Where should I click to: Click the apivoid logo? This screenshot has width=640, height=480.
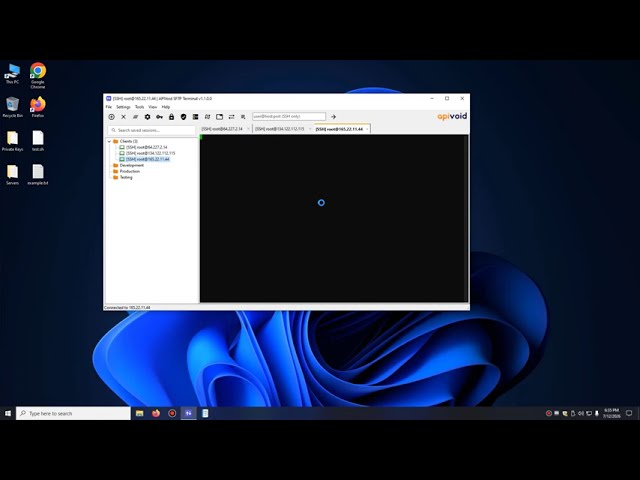point(452,116)
